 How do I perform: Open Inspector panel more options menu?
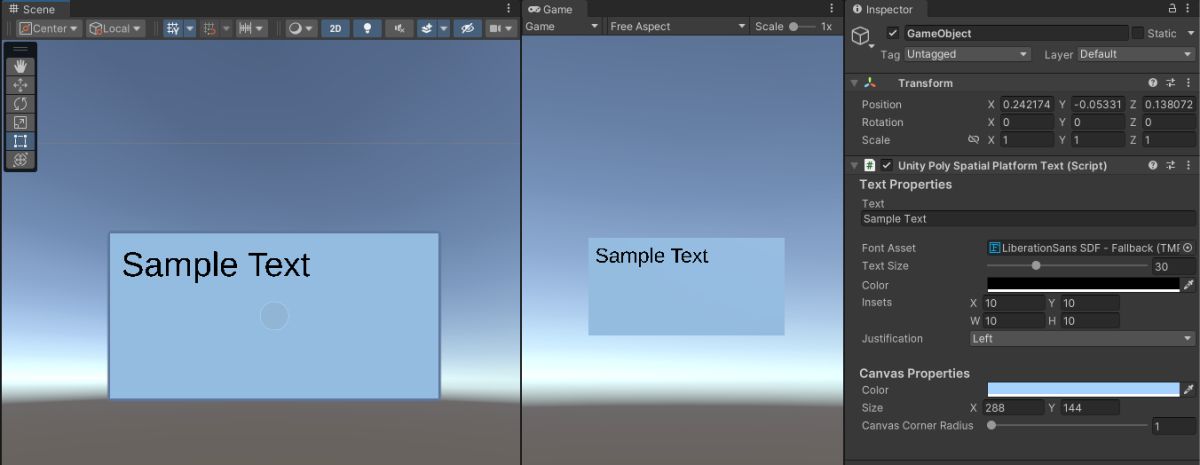[x=1189, y=8]
